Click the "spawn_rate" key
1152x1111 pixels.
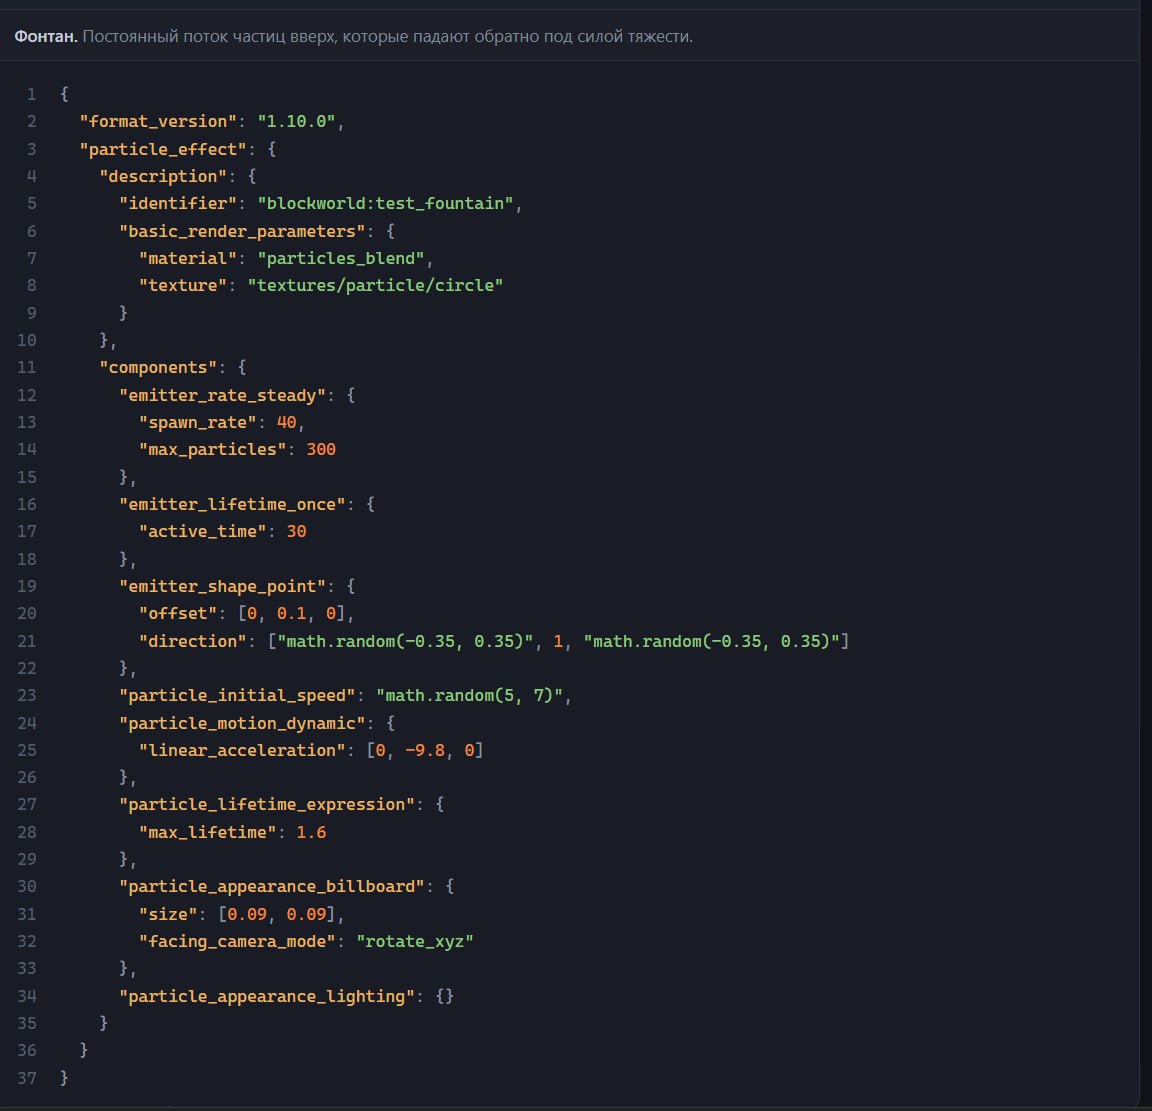pyautogui.click(x=198, y=423)
